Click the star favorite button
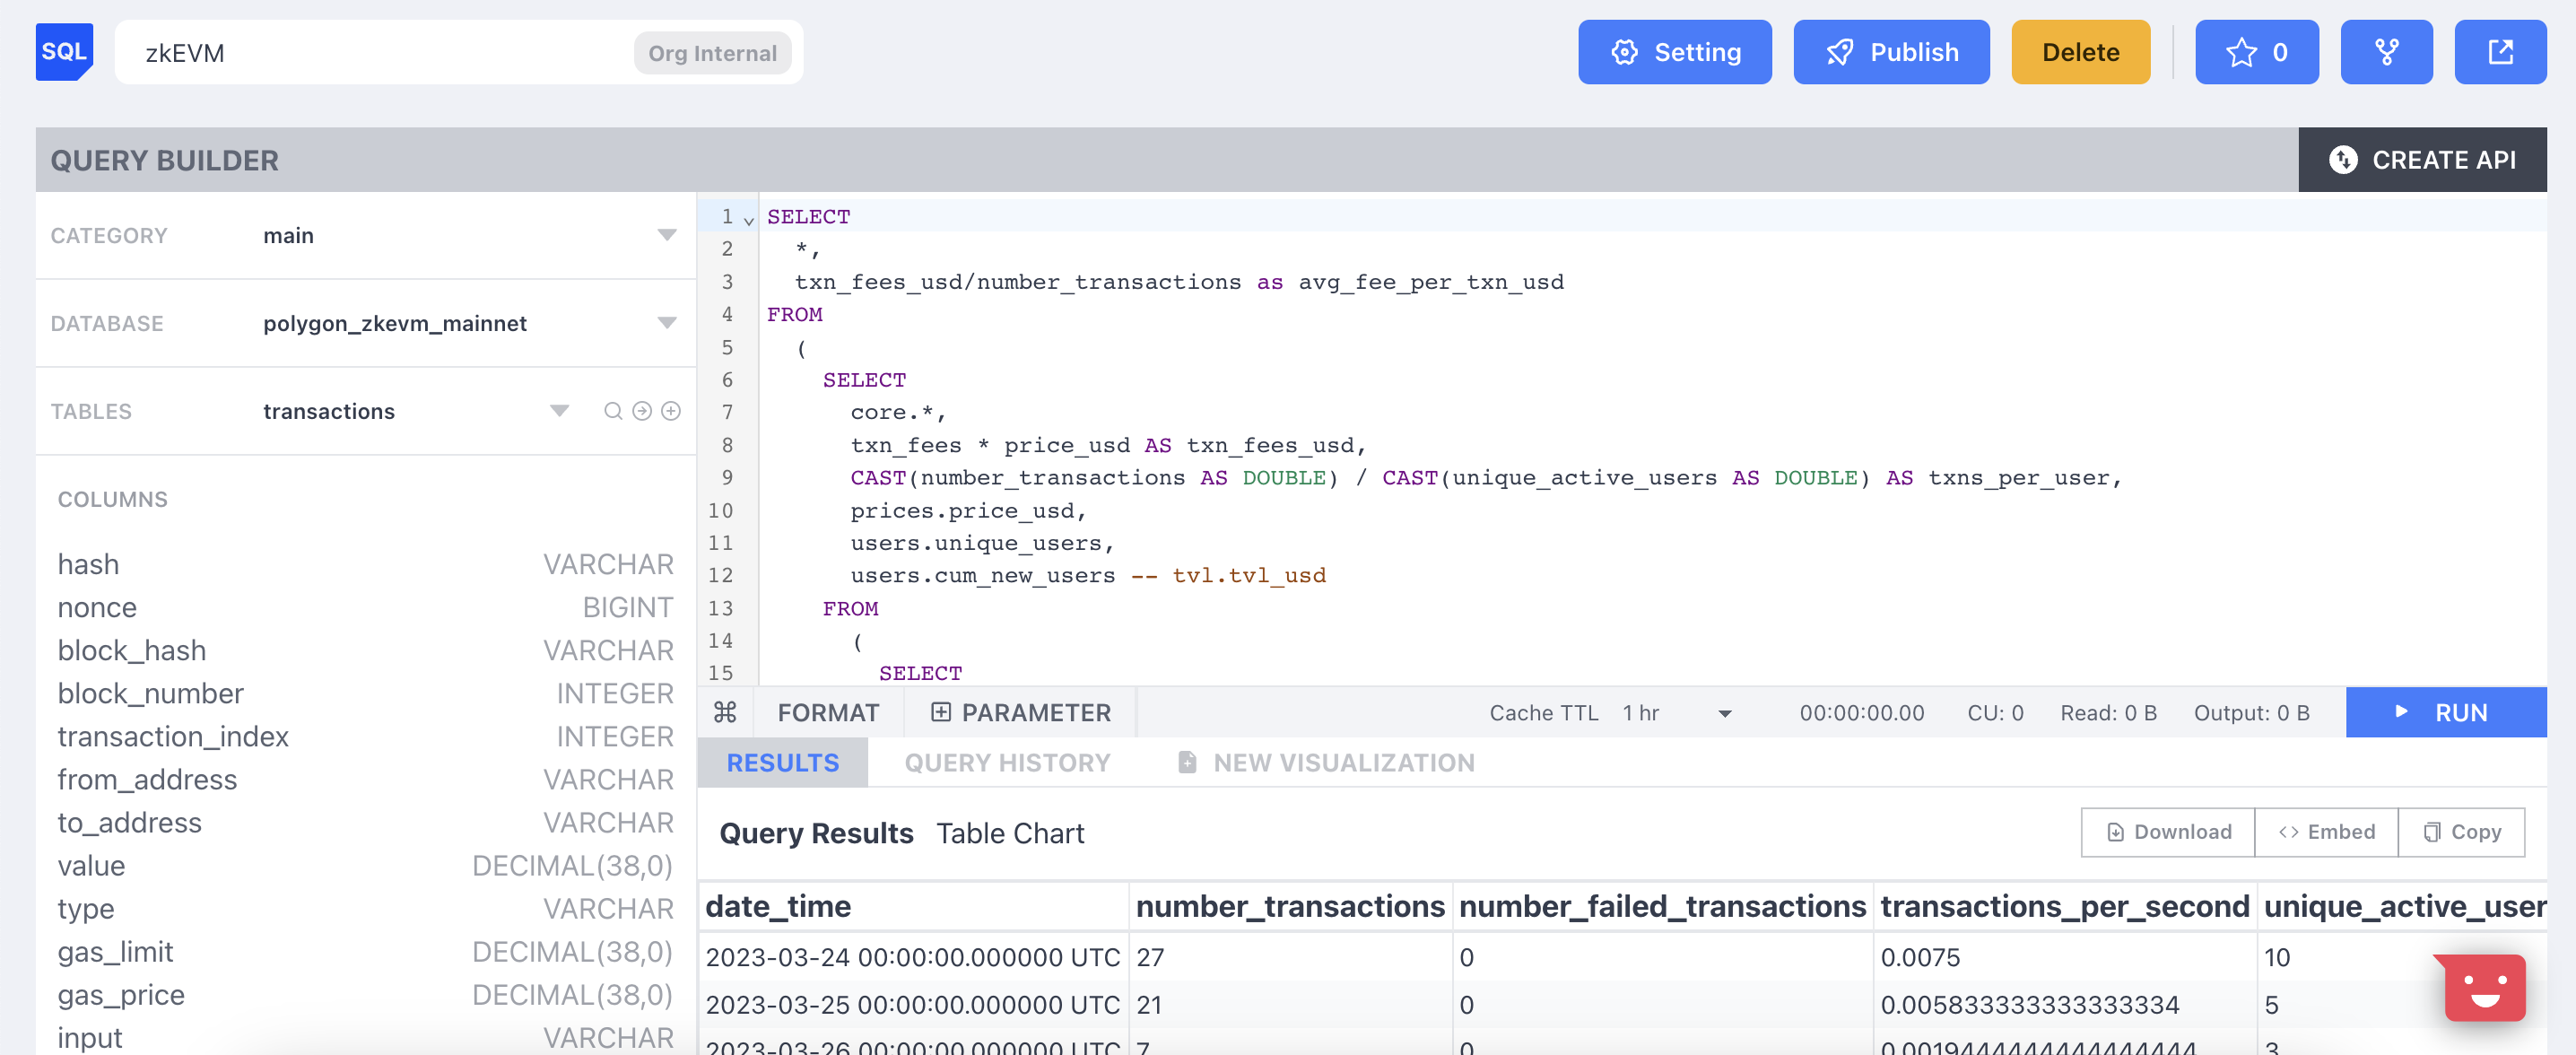The height and width of the screenshot is (1055, 2576). [x=2255, y=52]
